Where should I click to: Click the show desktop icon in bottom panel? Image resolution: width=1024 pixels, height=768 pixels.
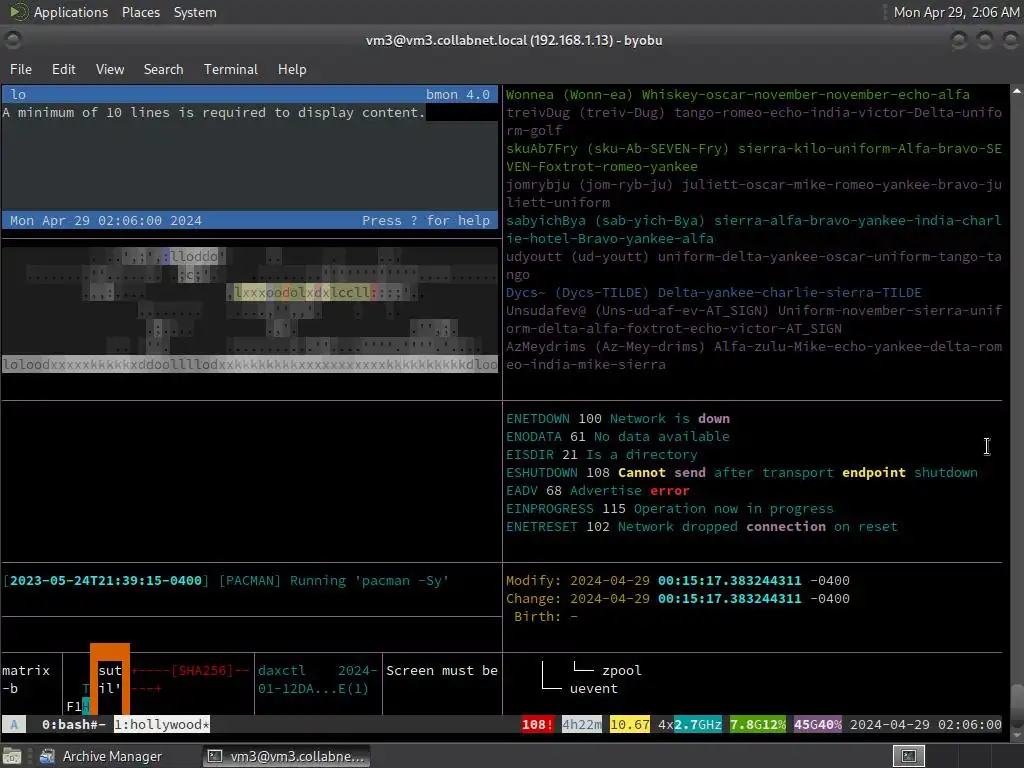12,756
